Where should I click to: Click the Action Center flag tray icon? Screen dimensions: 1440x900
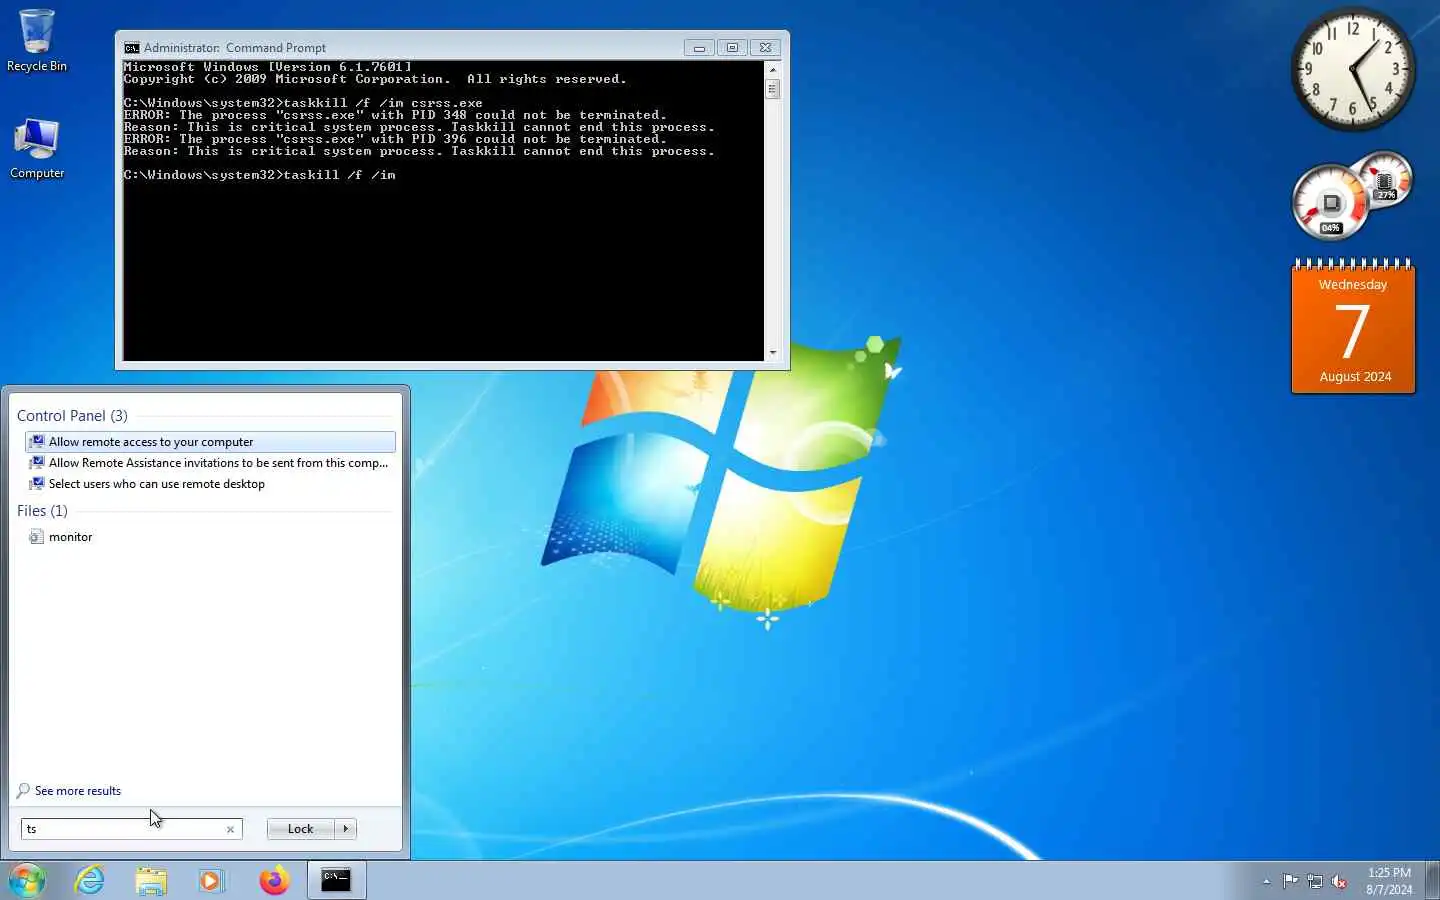point(1291,881)
